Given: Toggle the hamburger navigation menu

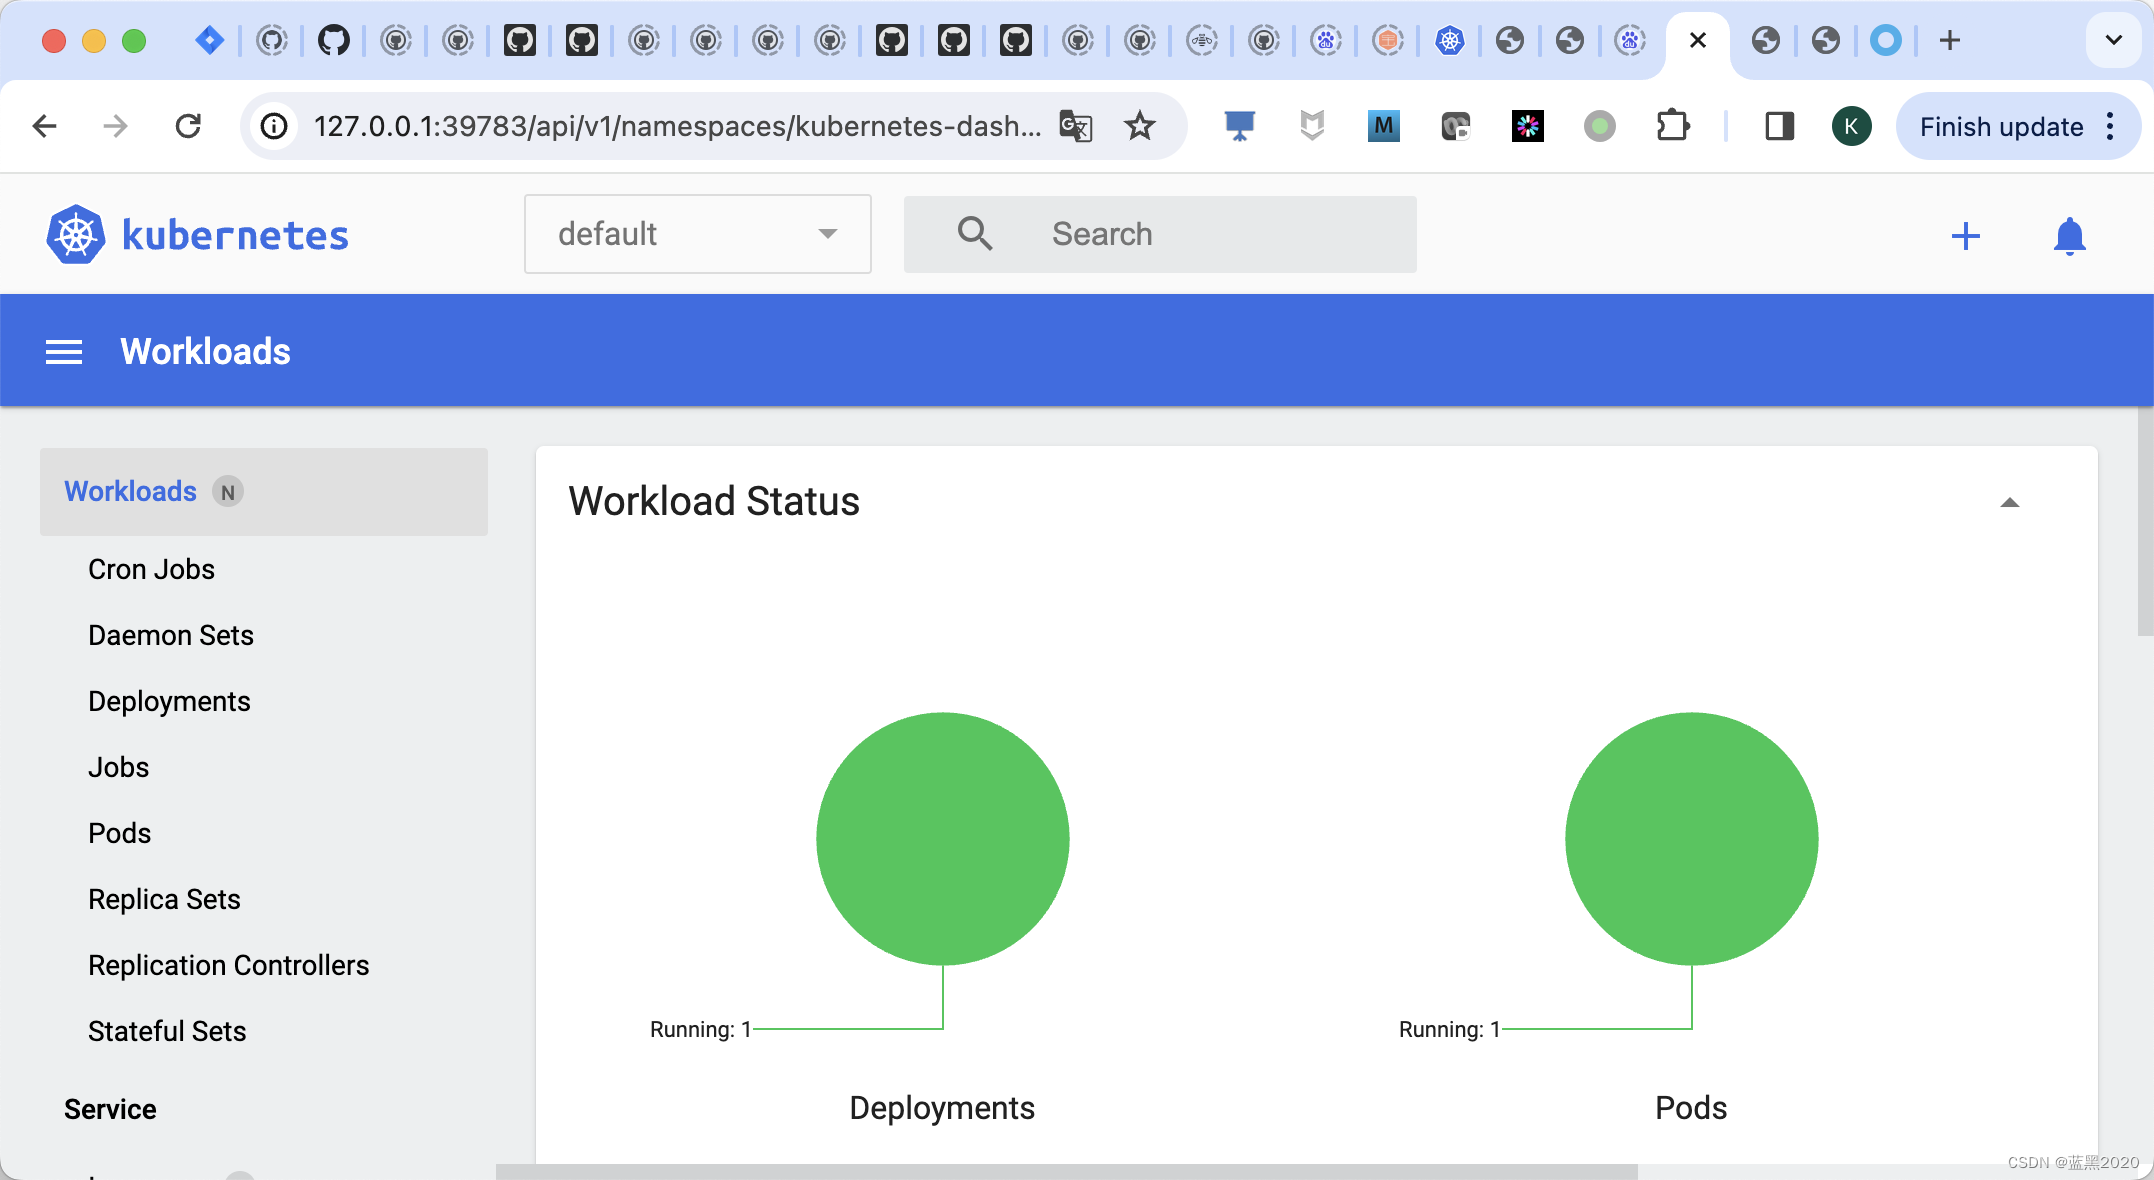Looking at the screenshot, I should coord(64,352).
